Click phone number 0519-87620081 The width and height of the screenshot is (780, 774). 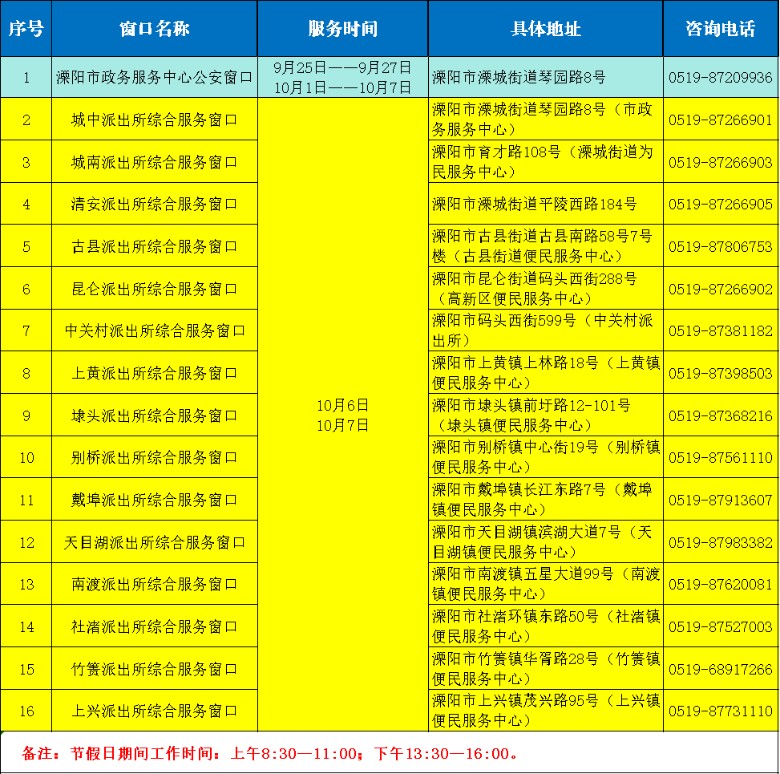[x=721, y=584]
